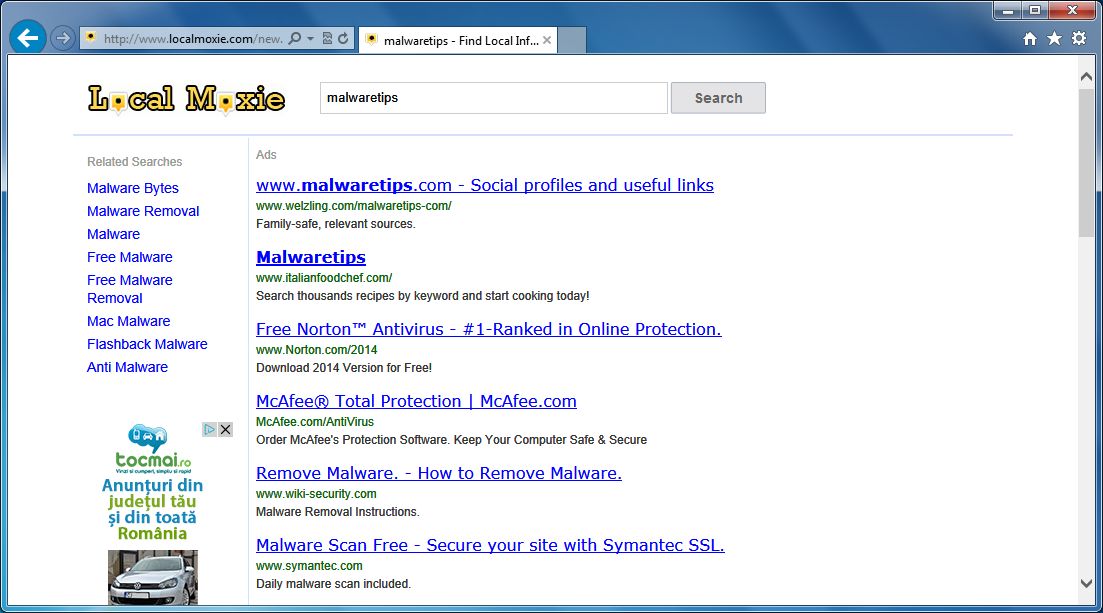Maximize the browser window
This screenshot has height=613, width=1103.
tap(1035, 10)
